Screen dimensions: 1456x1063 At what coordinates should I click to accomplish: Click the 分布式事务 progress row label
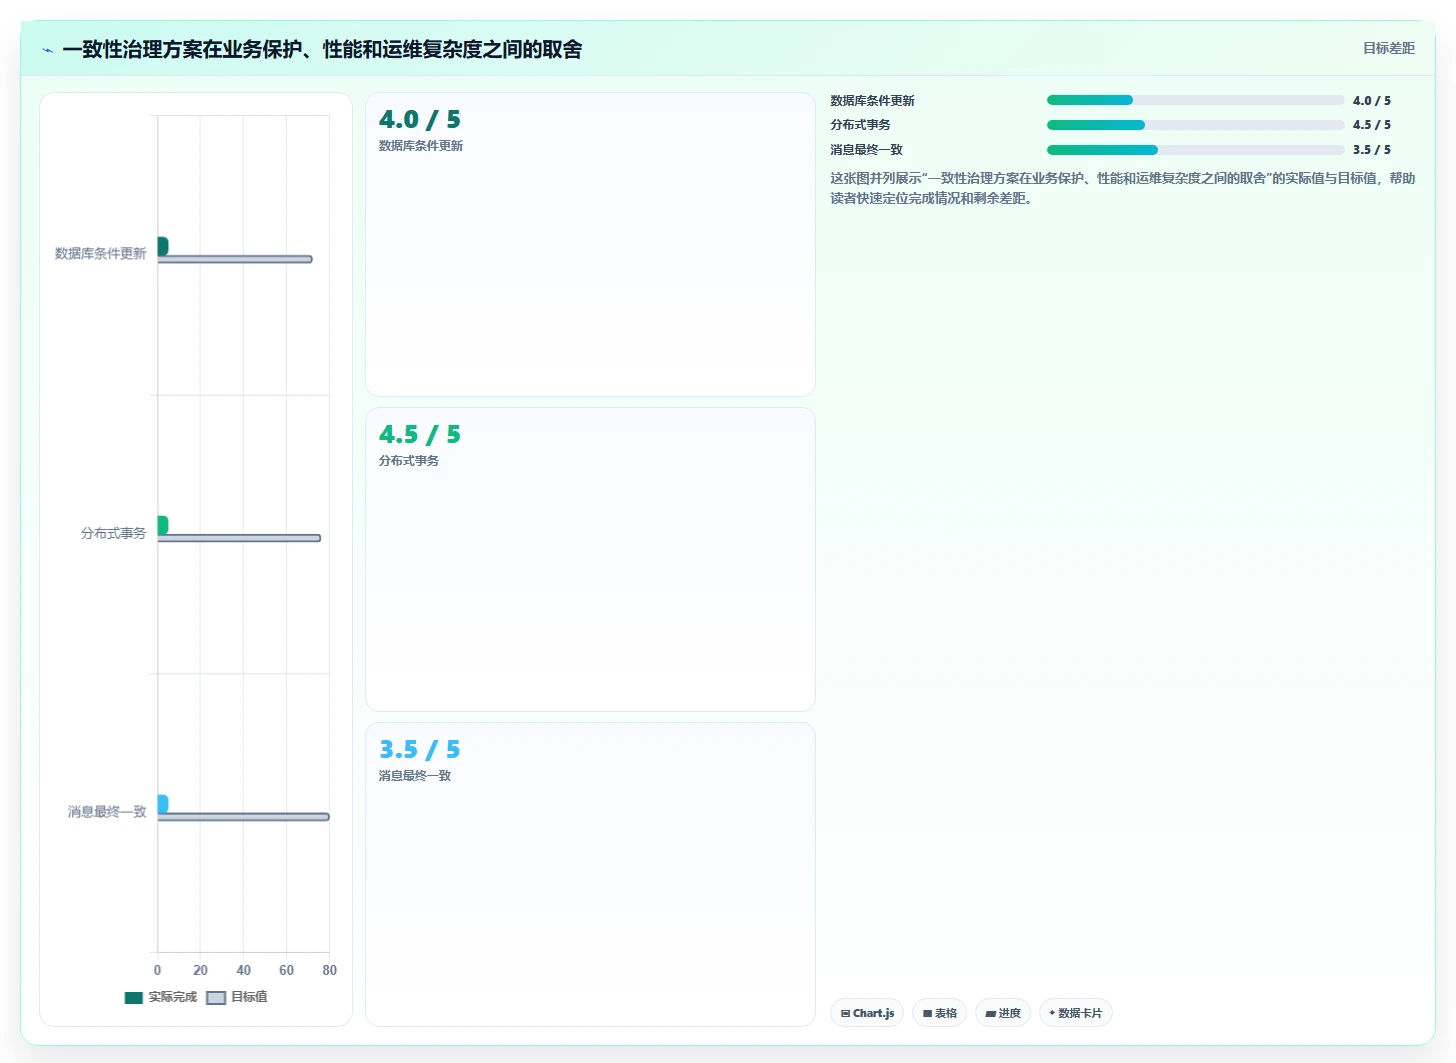860,125
